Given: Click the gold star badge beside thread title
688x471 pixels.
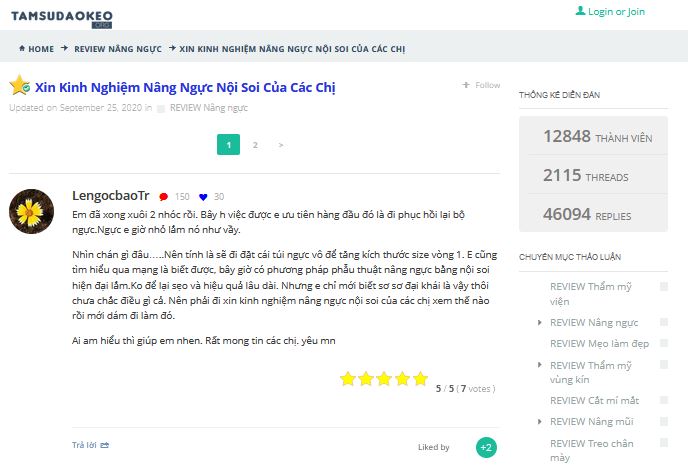Looking at the screenshot, I should click(x=19, y=85).
